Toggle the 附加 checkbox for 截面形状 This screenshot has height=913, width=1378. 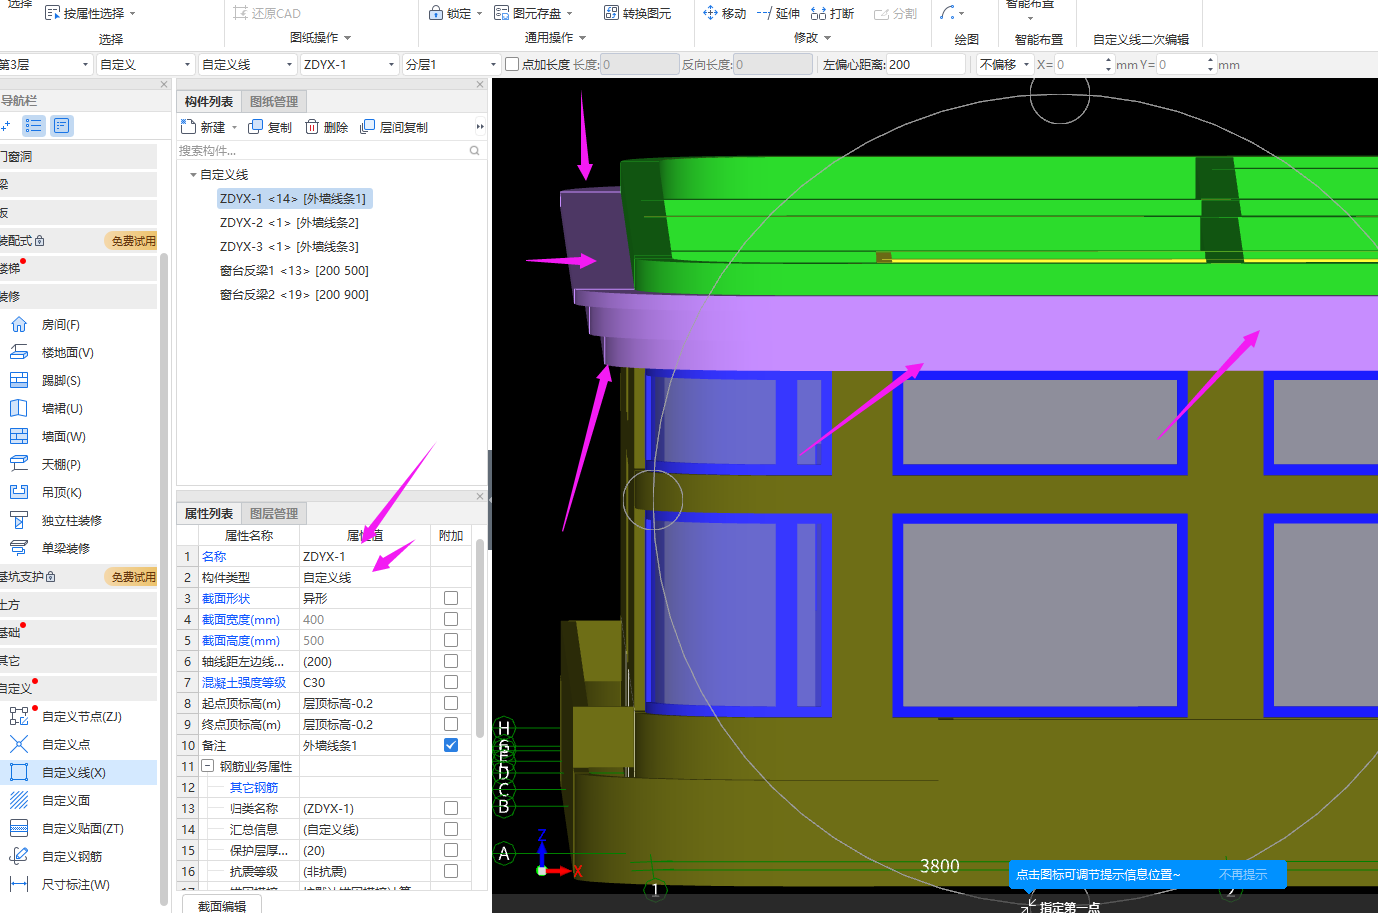(x=451, y=598)
